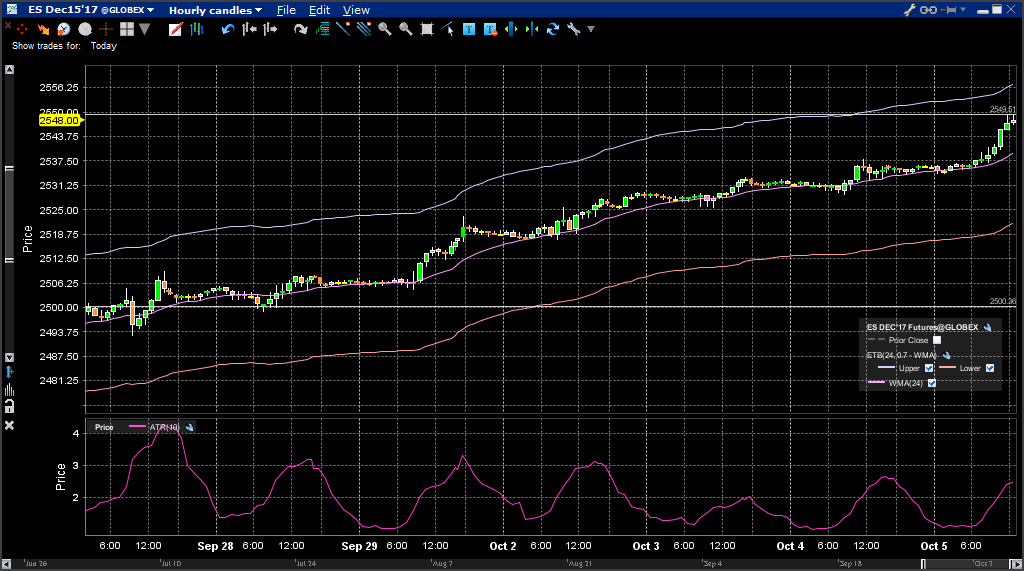1024x571 pixels.
Task: Compress time axis with inward green arrows
Action: tap(532, 29)
